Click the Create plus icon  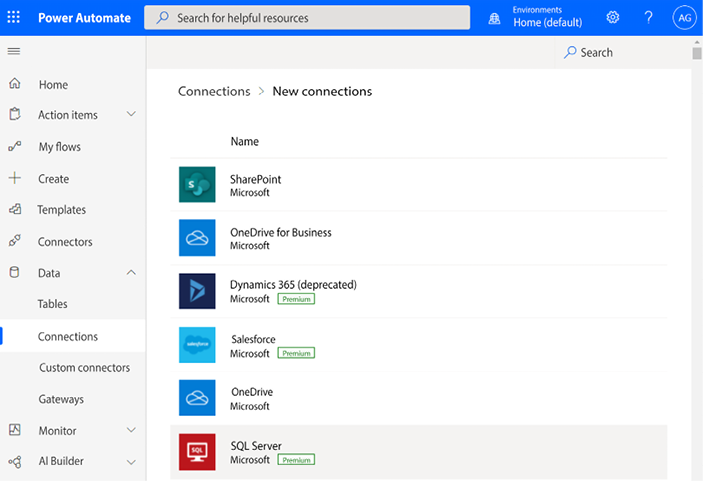point(15,178)
